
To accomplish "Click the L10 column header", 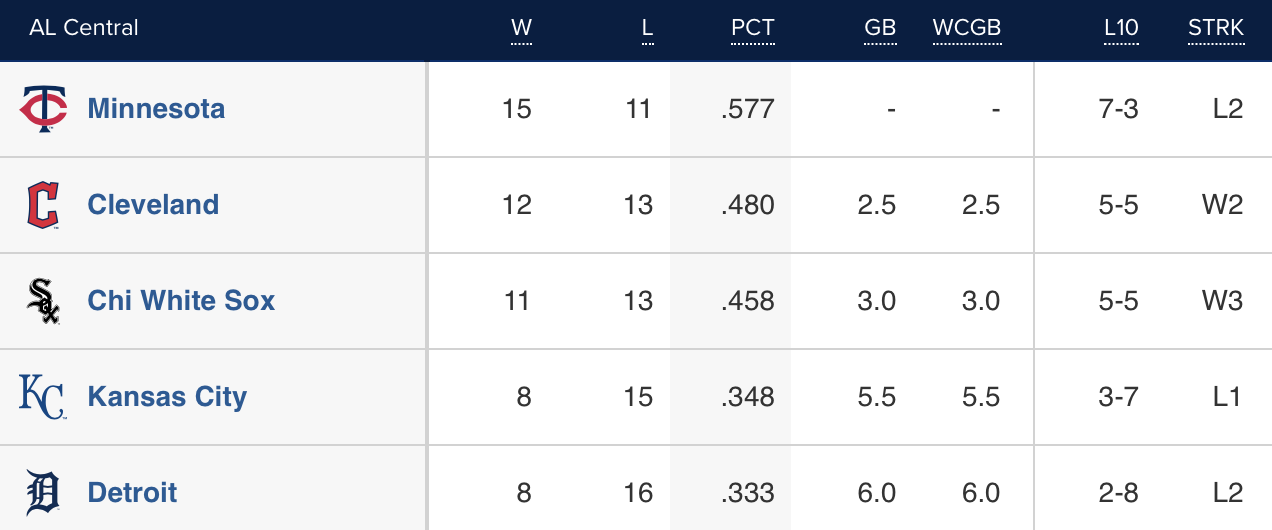I will pos(1121,28).
